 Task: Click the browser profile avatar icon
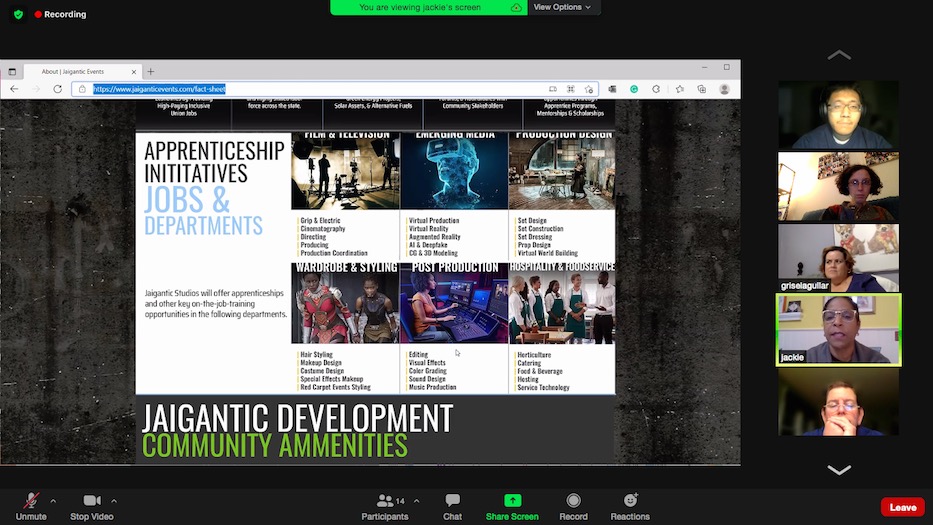click(x=724, y=89)
